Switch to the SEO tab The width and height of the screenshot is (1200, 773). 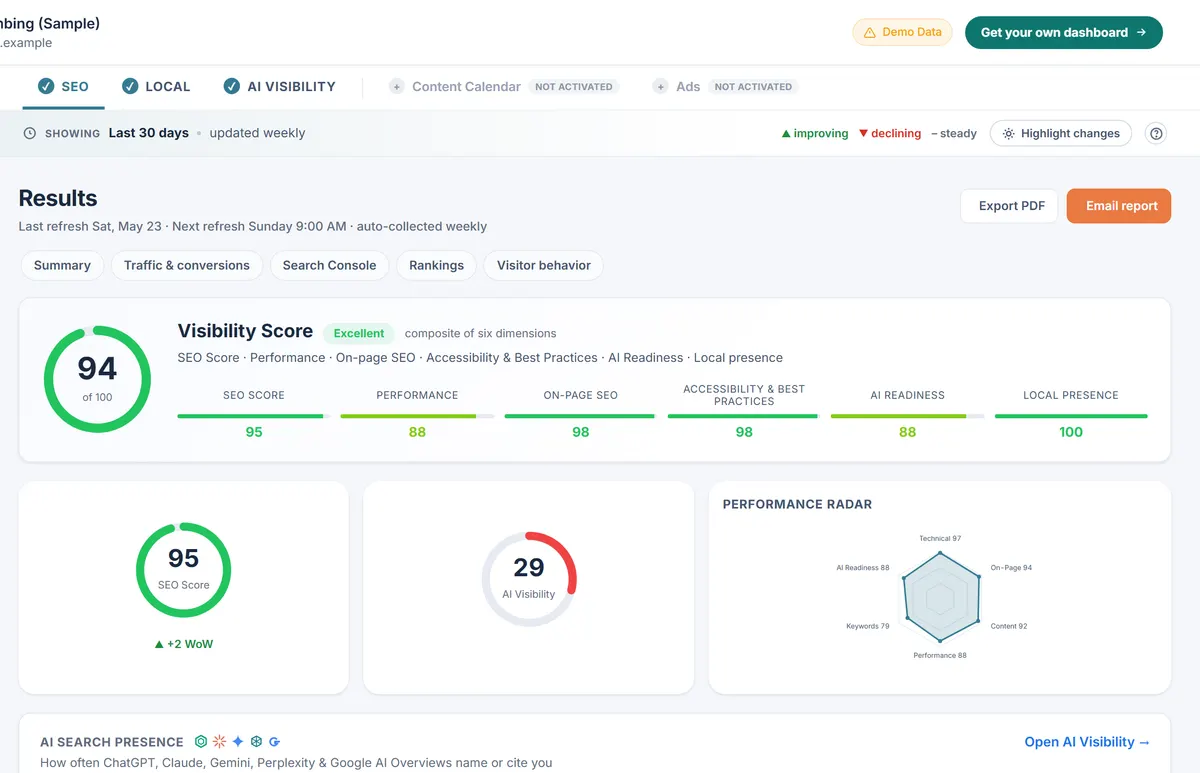pyautogui.click(x=63, y=87)
